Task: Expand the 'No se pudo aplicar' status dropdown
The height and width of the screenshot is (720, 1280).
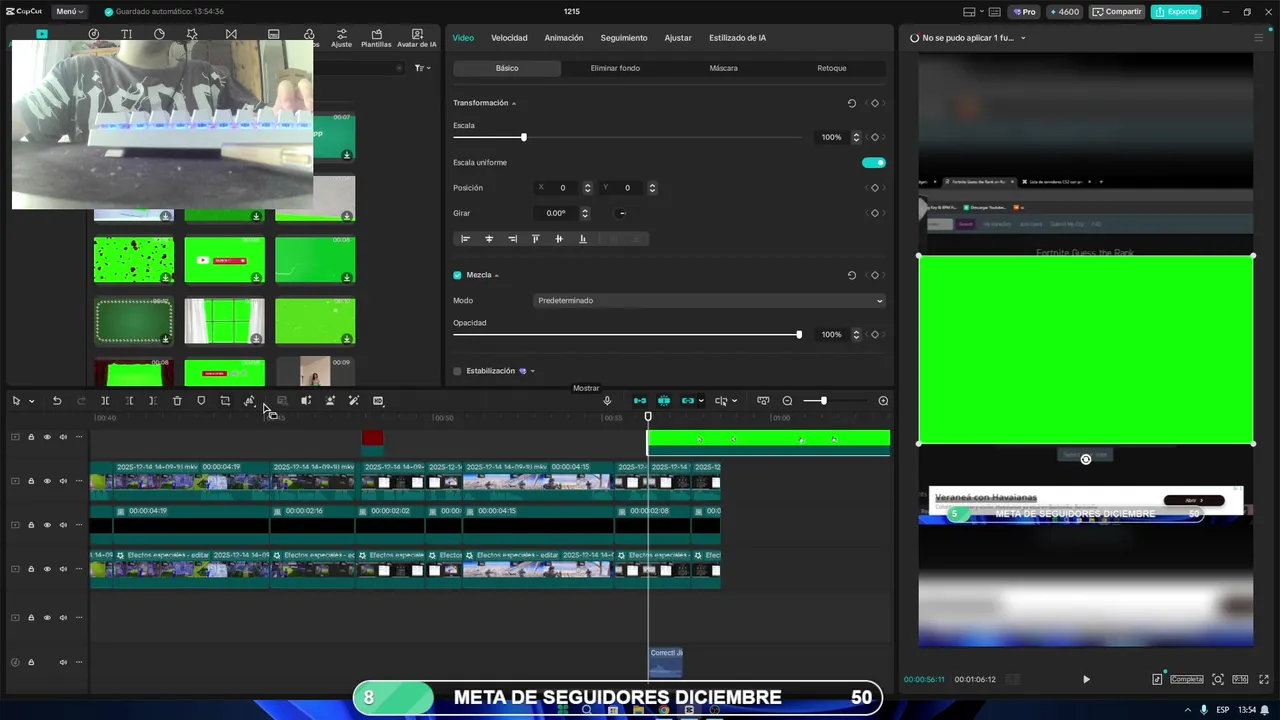Action: pyautogui.click(x=1023, y=38)
